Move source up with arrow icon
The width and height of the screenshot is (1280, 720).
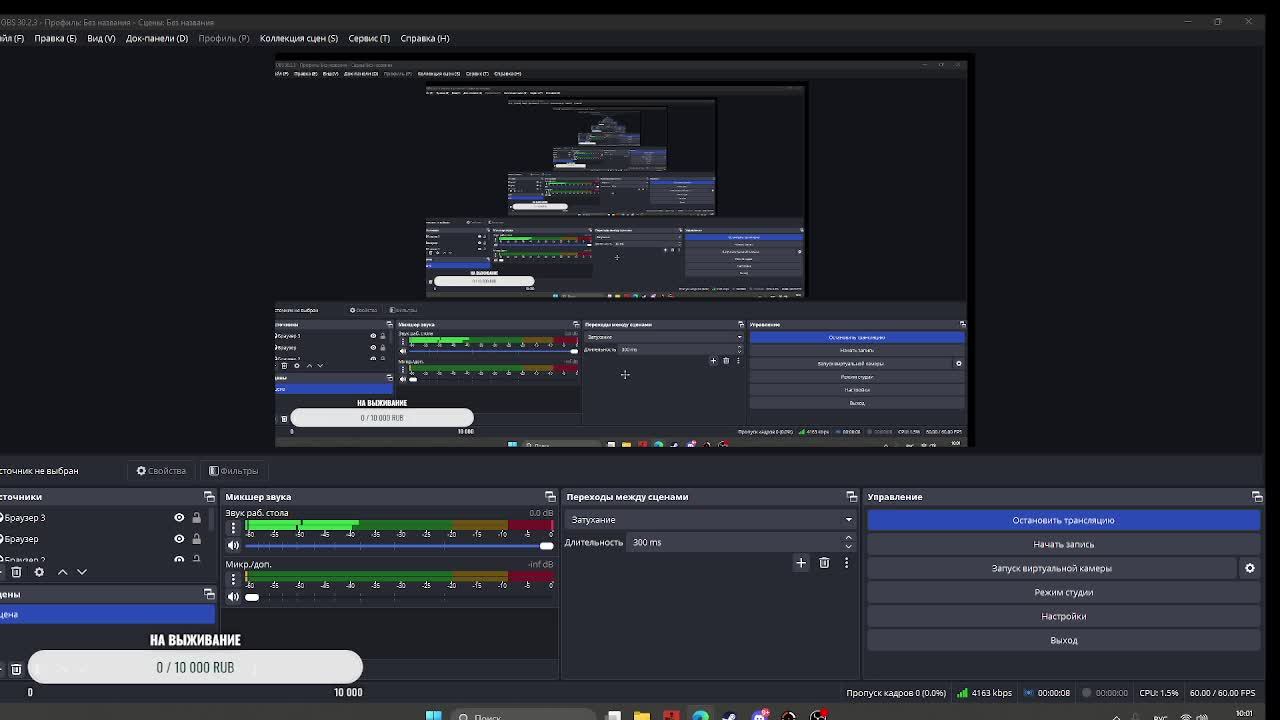click(x=62, y=572)
